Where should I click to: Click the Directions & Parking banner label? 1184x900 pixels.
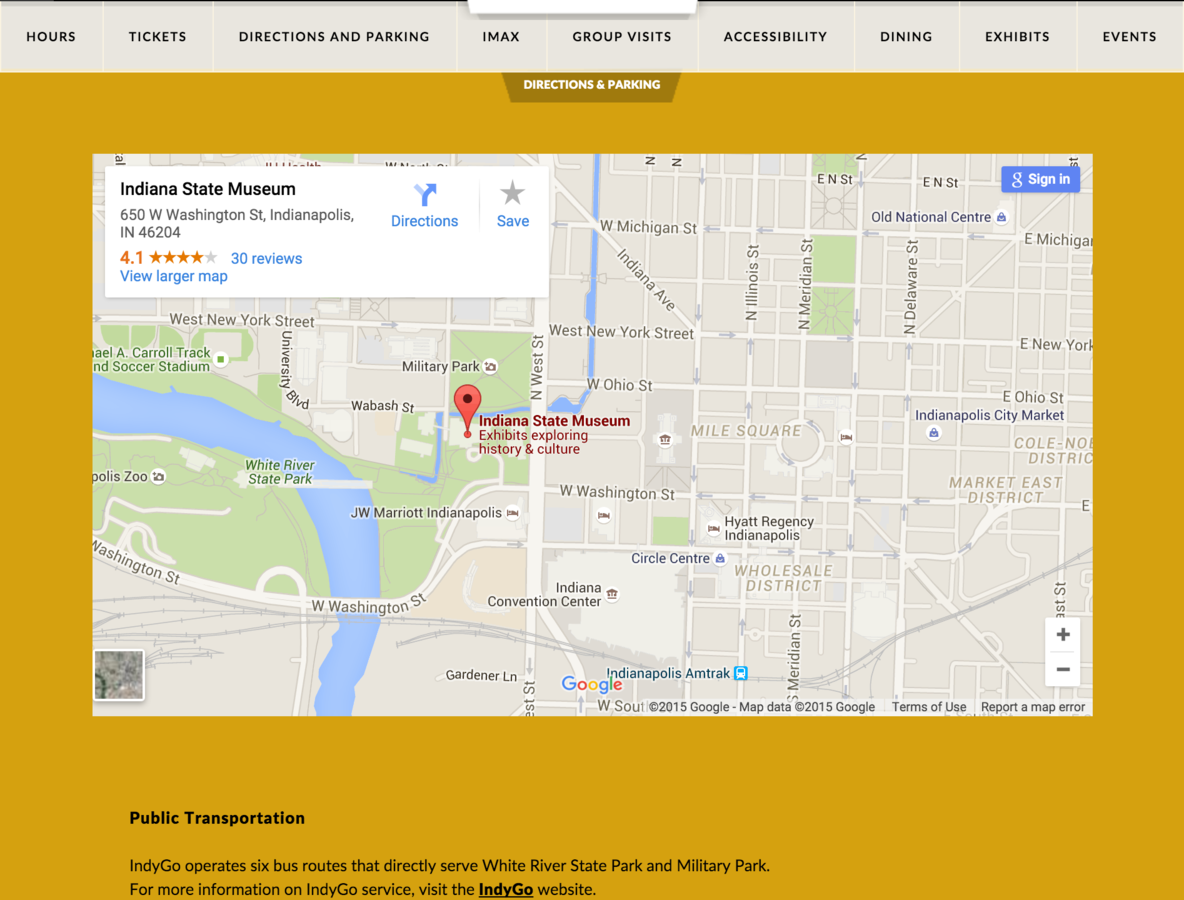click(x=592, y=85)
